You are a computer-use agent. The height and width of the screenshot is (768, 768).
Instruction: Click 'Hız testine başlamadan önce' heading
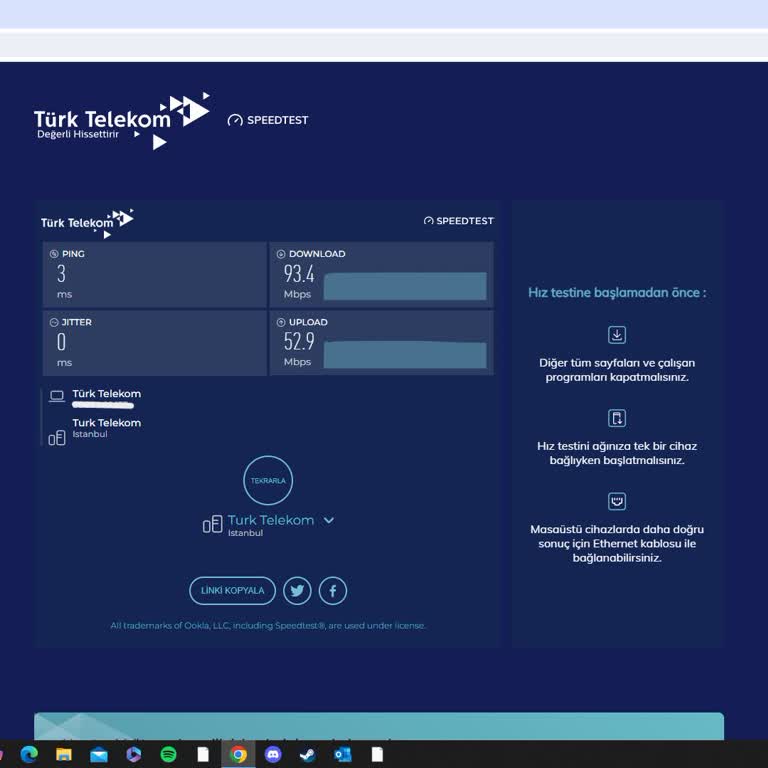point(617,292)
